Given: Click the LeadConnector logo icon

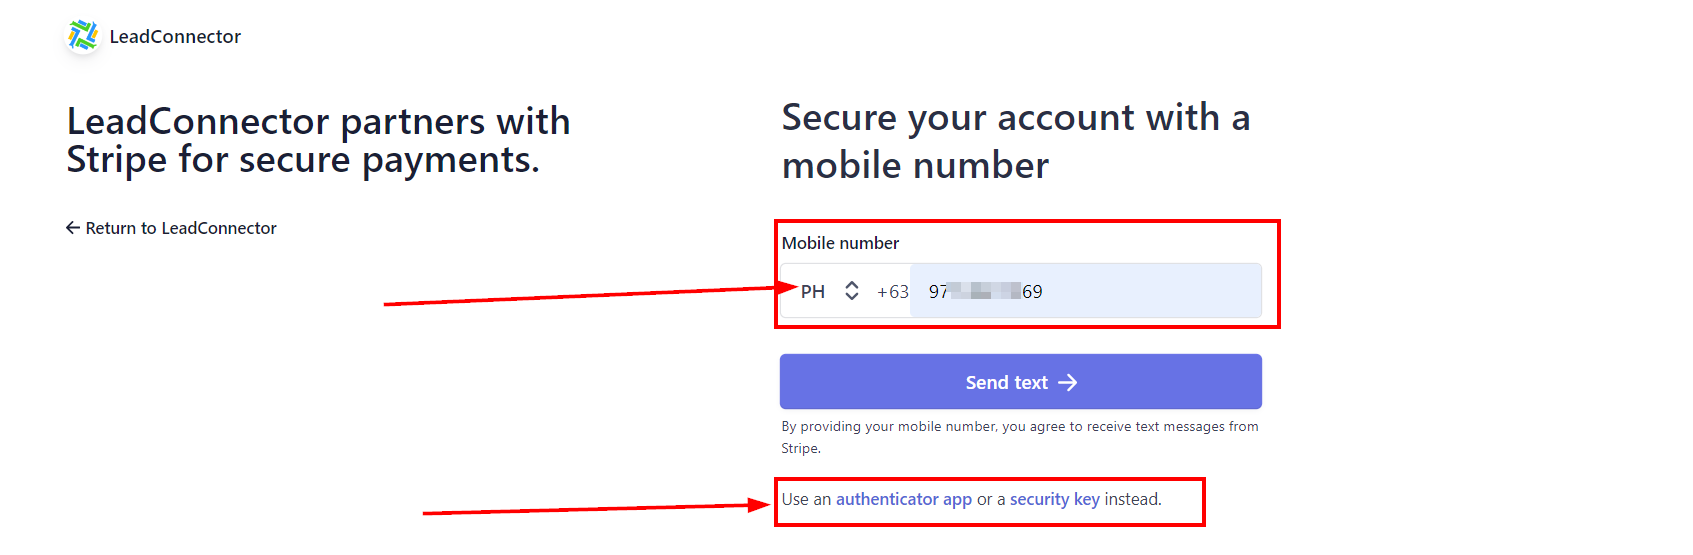Looking at the screenshot, I should [83, 36].
